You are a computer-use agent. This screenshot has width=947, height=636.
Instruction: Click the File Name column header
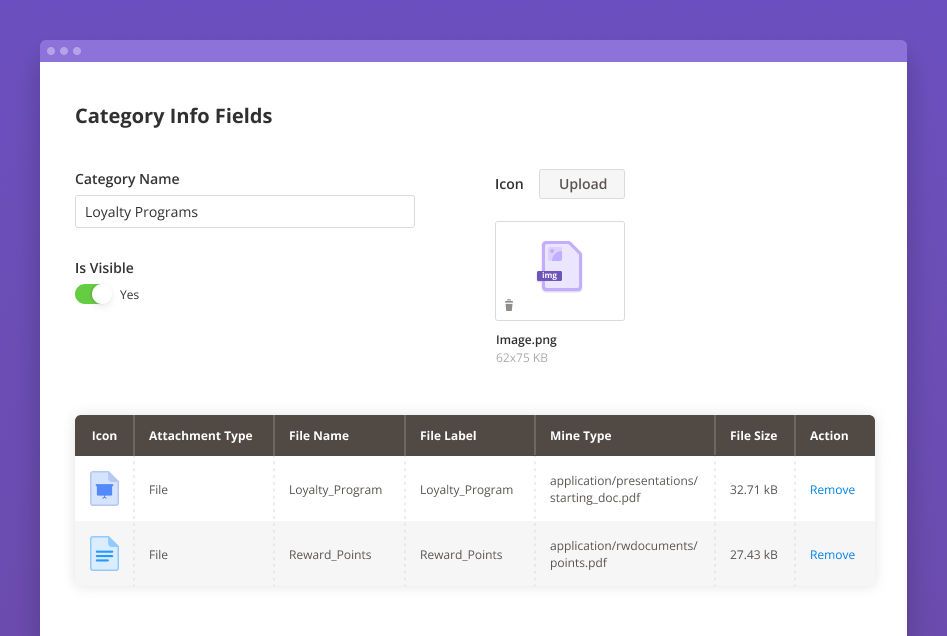pyautogui.click(x=318, y=436)
